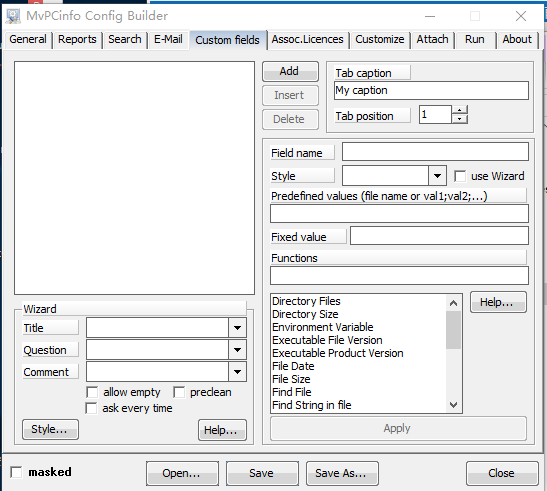This screenshot has width=547, height=491.
Task: Close the window with title bar X
Action: [521, 16]
